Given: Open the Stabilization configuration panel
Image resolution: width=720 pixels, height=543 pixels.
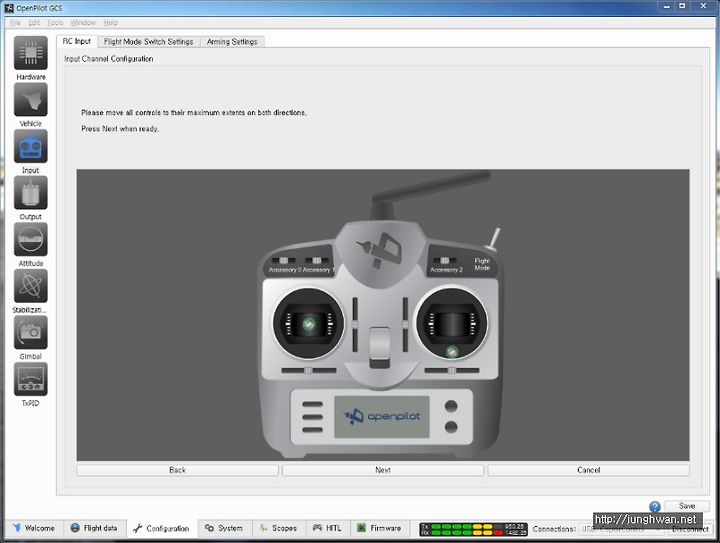Looking at the screenshot, I should coord(30,286).
